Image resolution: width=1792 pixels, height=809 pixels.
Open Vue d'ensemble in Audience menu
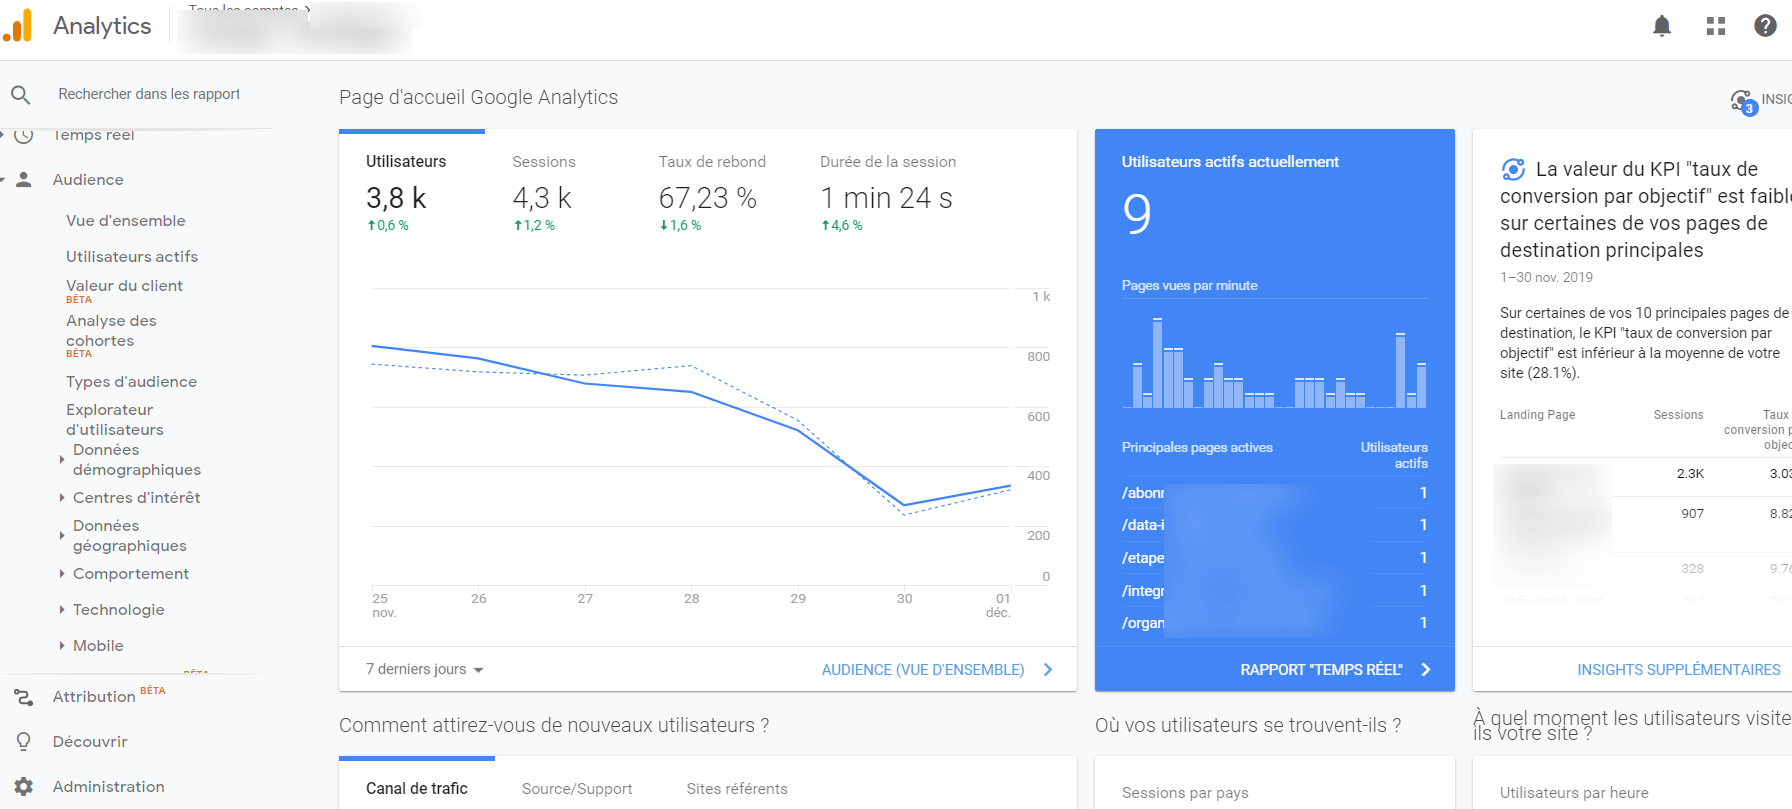[126, 221]
